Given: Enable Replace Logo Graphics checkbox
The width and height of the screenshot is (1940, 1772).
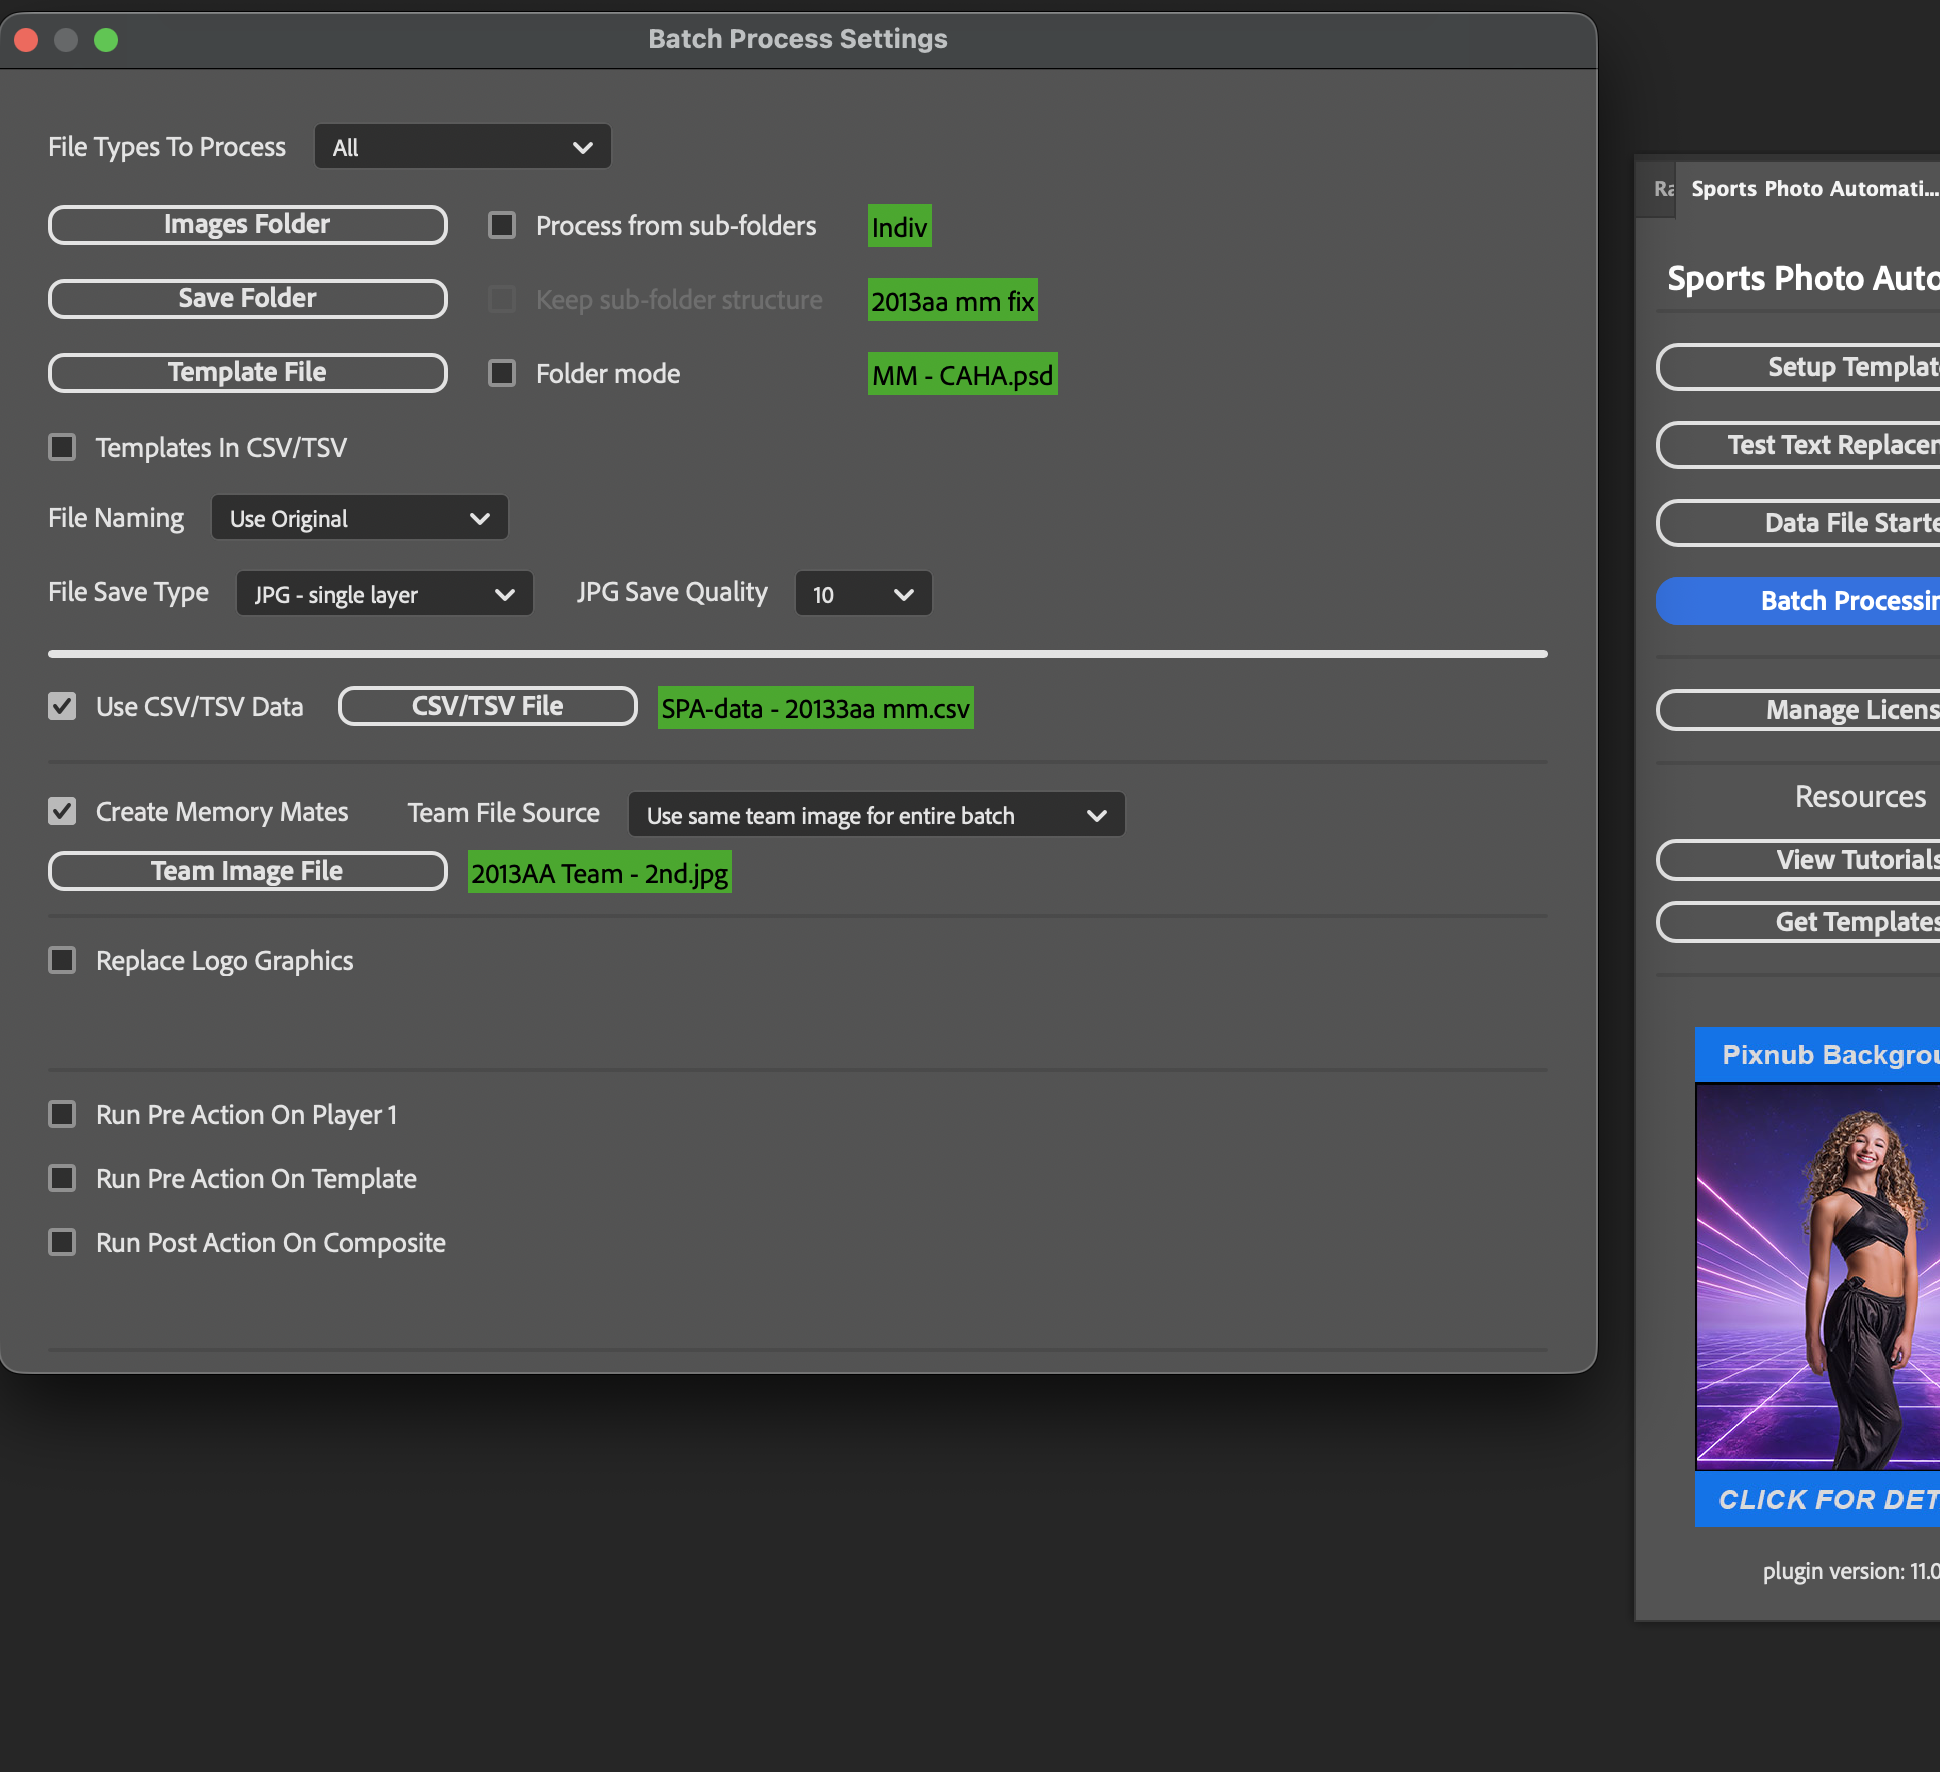Looking at the screenshot, I should pyautogui.click(x=62, y=960).
